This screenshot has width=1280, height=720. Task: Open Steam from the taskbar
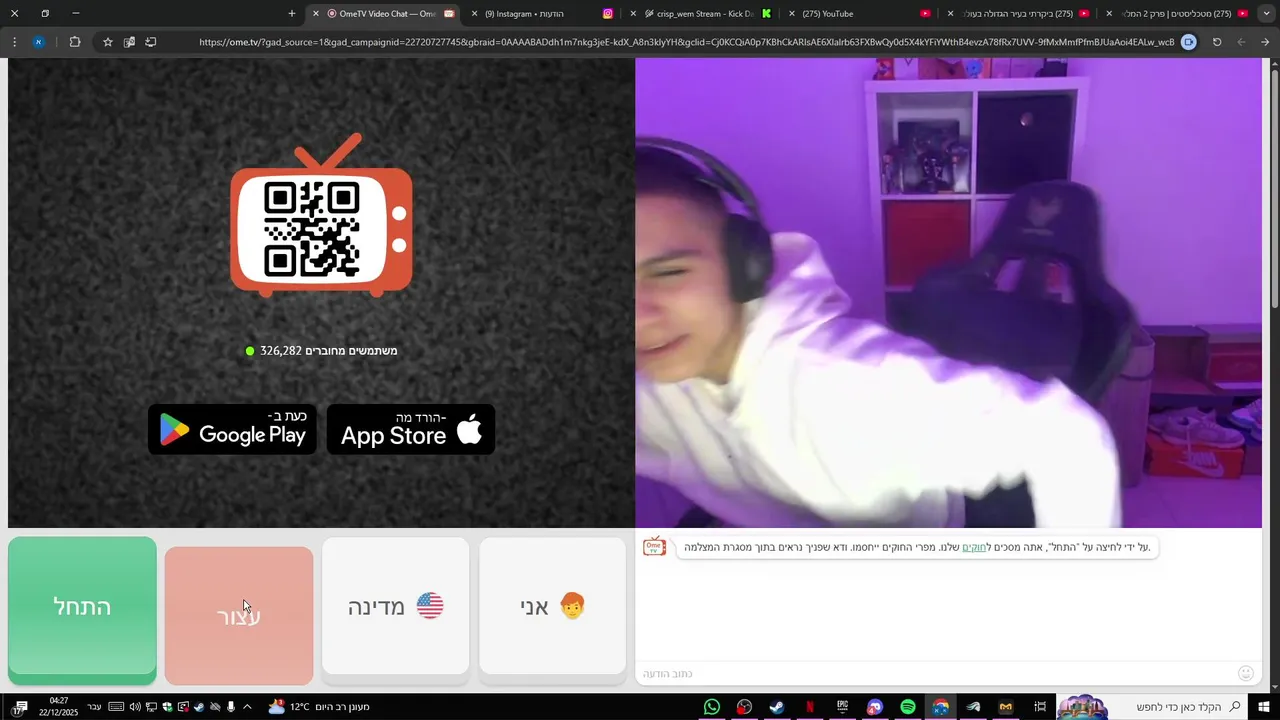[777, 707]
